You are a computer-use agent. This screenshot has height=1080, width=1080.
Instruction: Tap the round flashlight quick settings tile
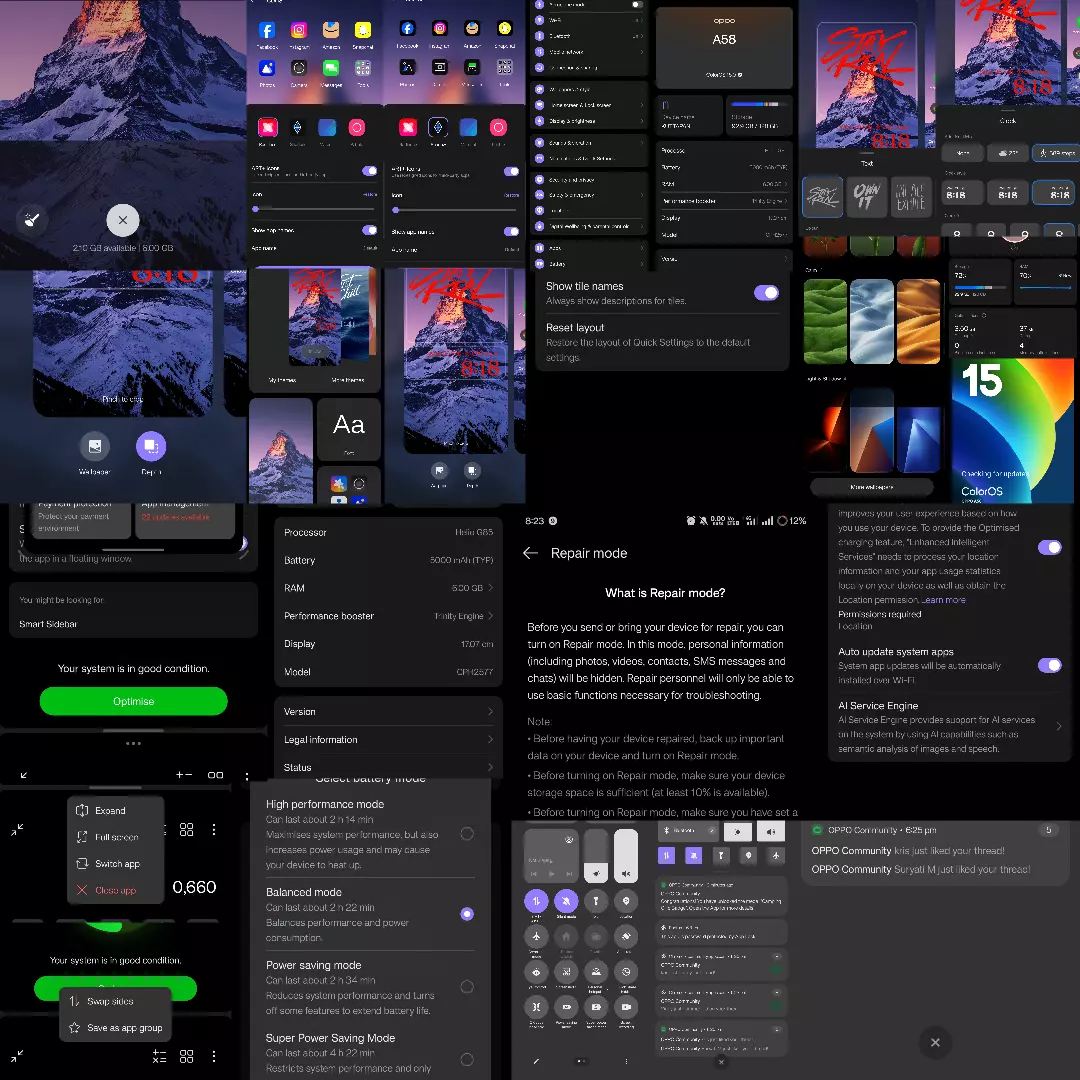(x=596, y=901)
